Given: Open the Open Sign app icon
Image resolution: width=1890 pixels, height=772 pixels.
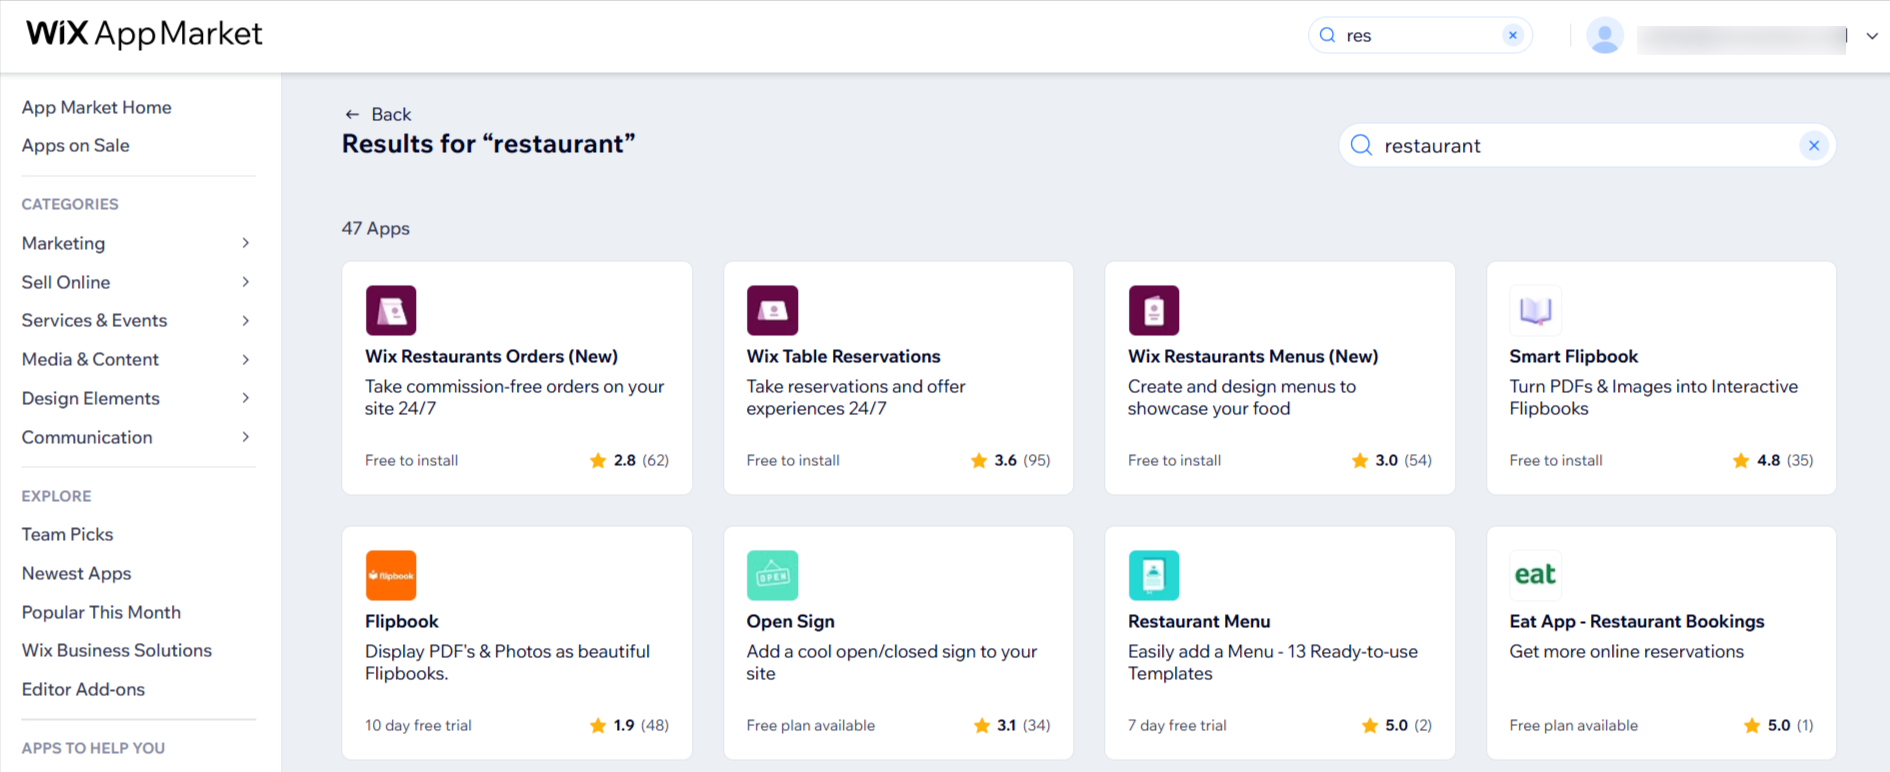Looking at the screenshot, I should click(772, 575).
